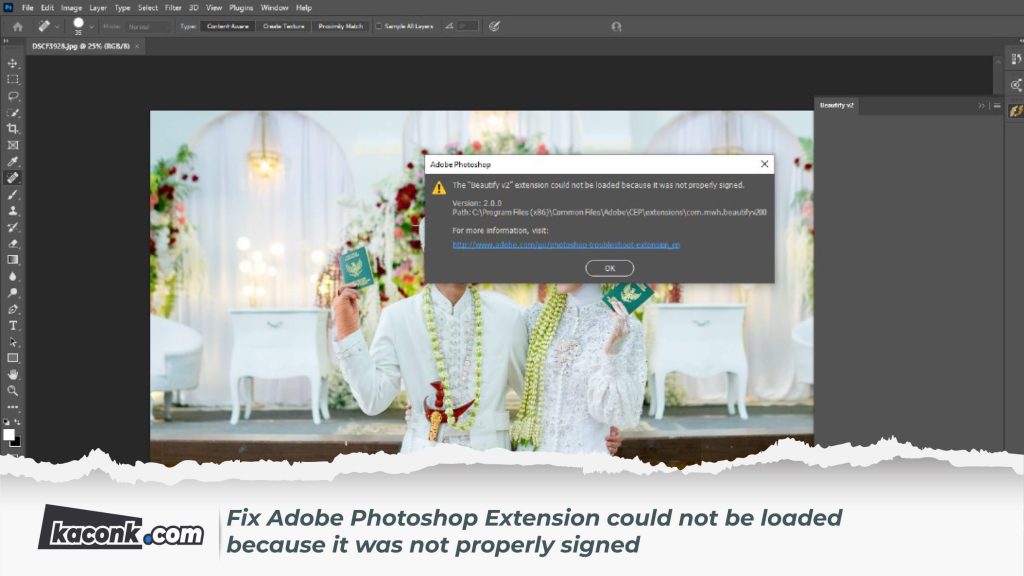Choose the Content-Aware type button

(x=228, y=27)
